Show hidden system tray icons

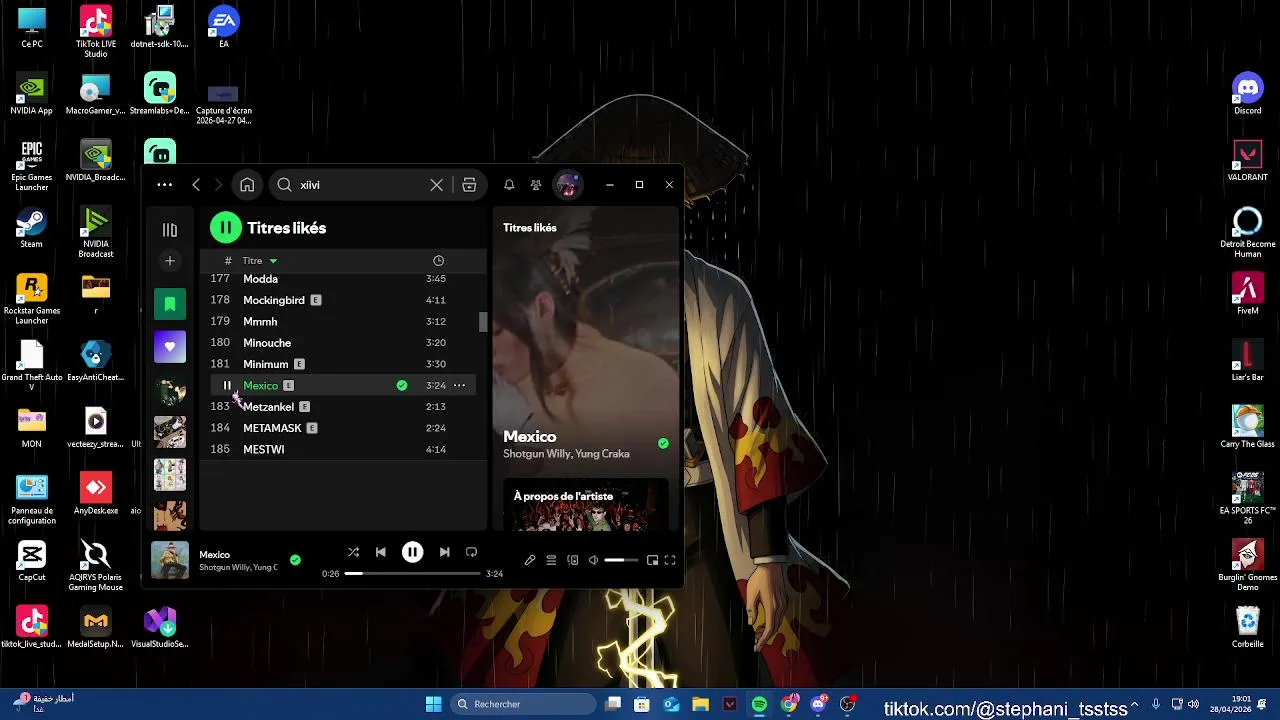tap(1134, 704)
